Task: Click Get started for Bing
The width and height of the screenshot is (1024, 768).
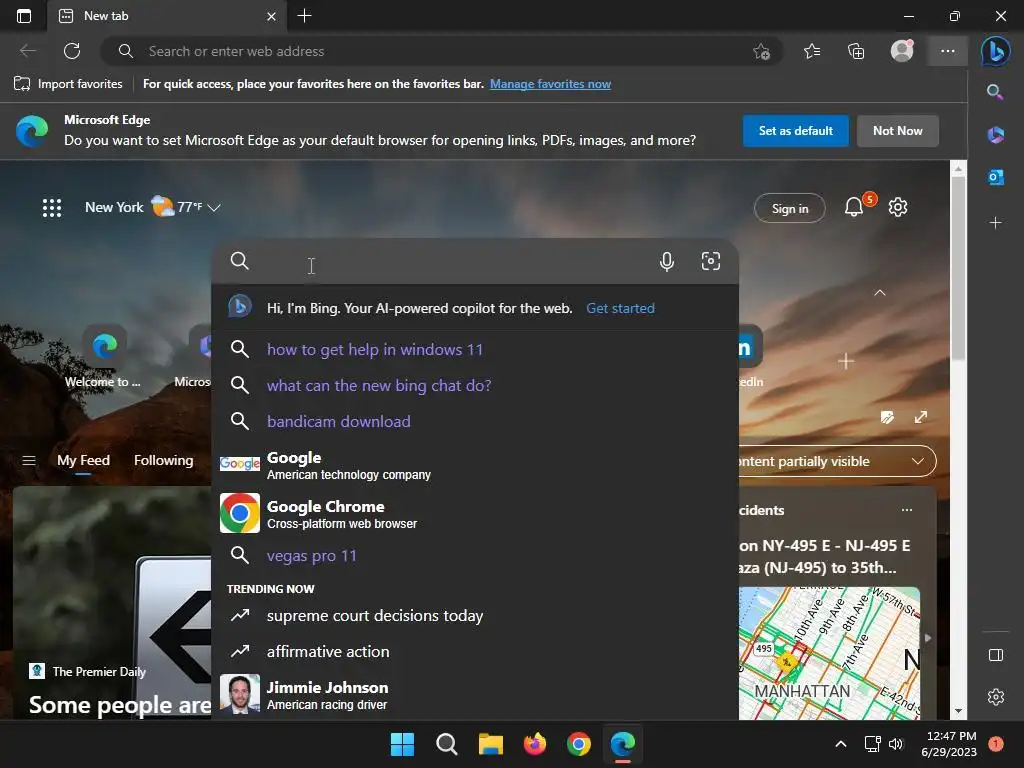Action: [620, 308]
